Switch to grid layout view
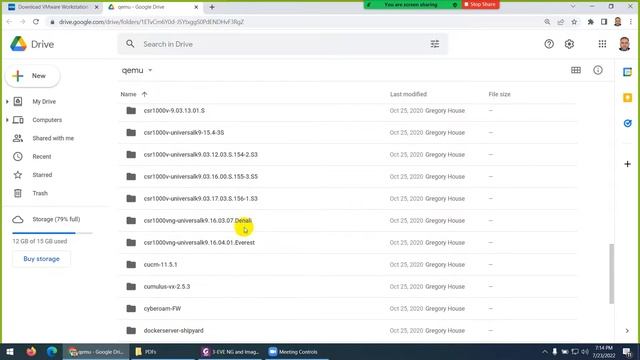 576,70
